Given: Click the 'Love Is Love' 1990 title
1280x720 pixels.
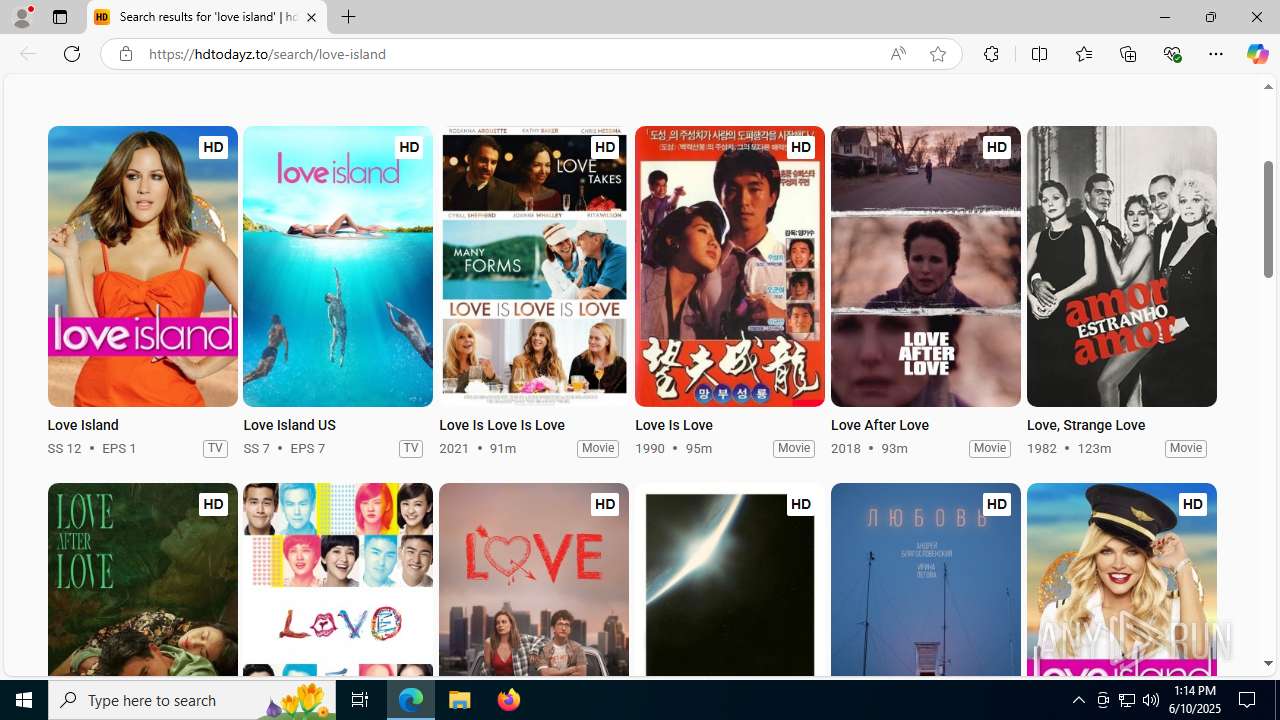Looking at the screenshot, I should [x=674, y=425].
